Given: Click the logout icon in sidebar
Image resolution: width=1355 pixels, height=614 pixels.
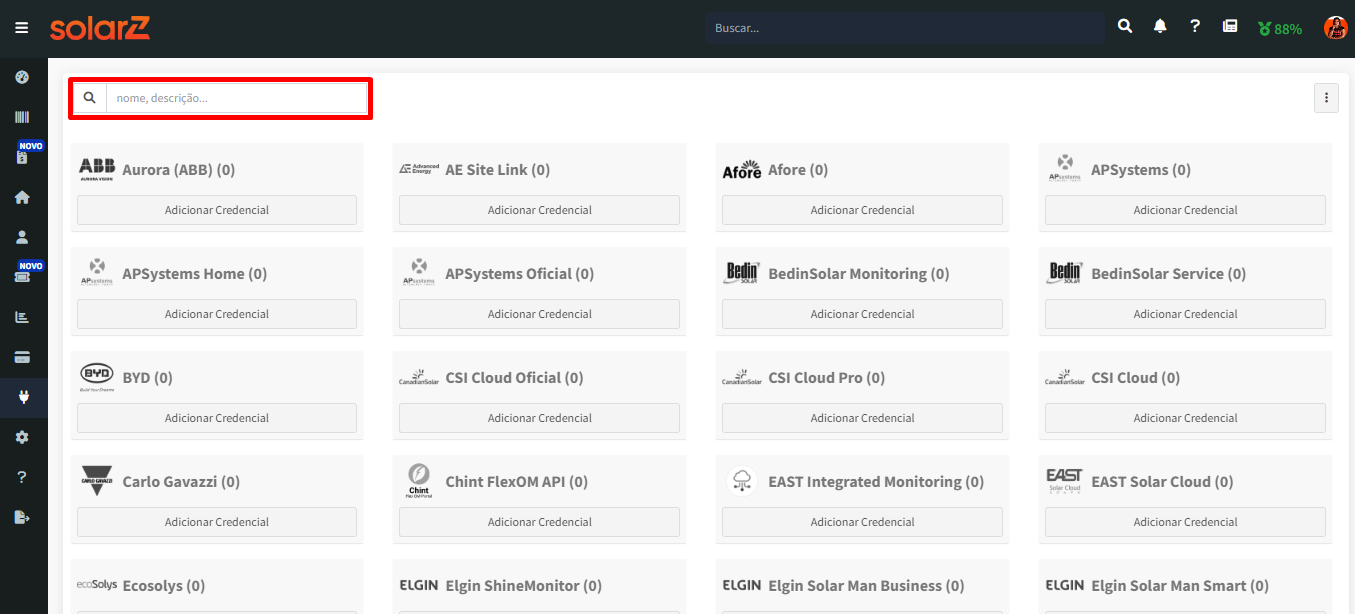Looking at the screenshot, I should [22, 517].
